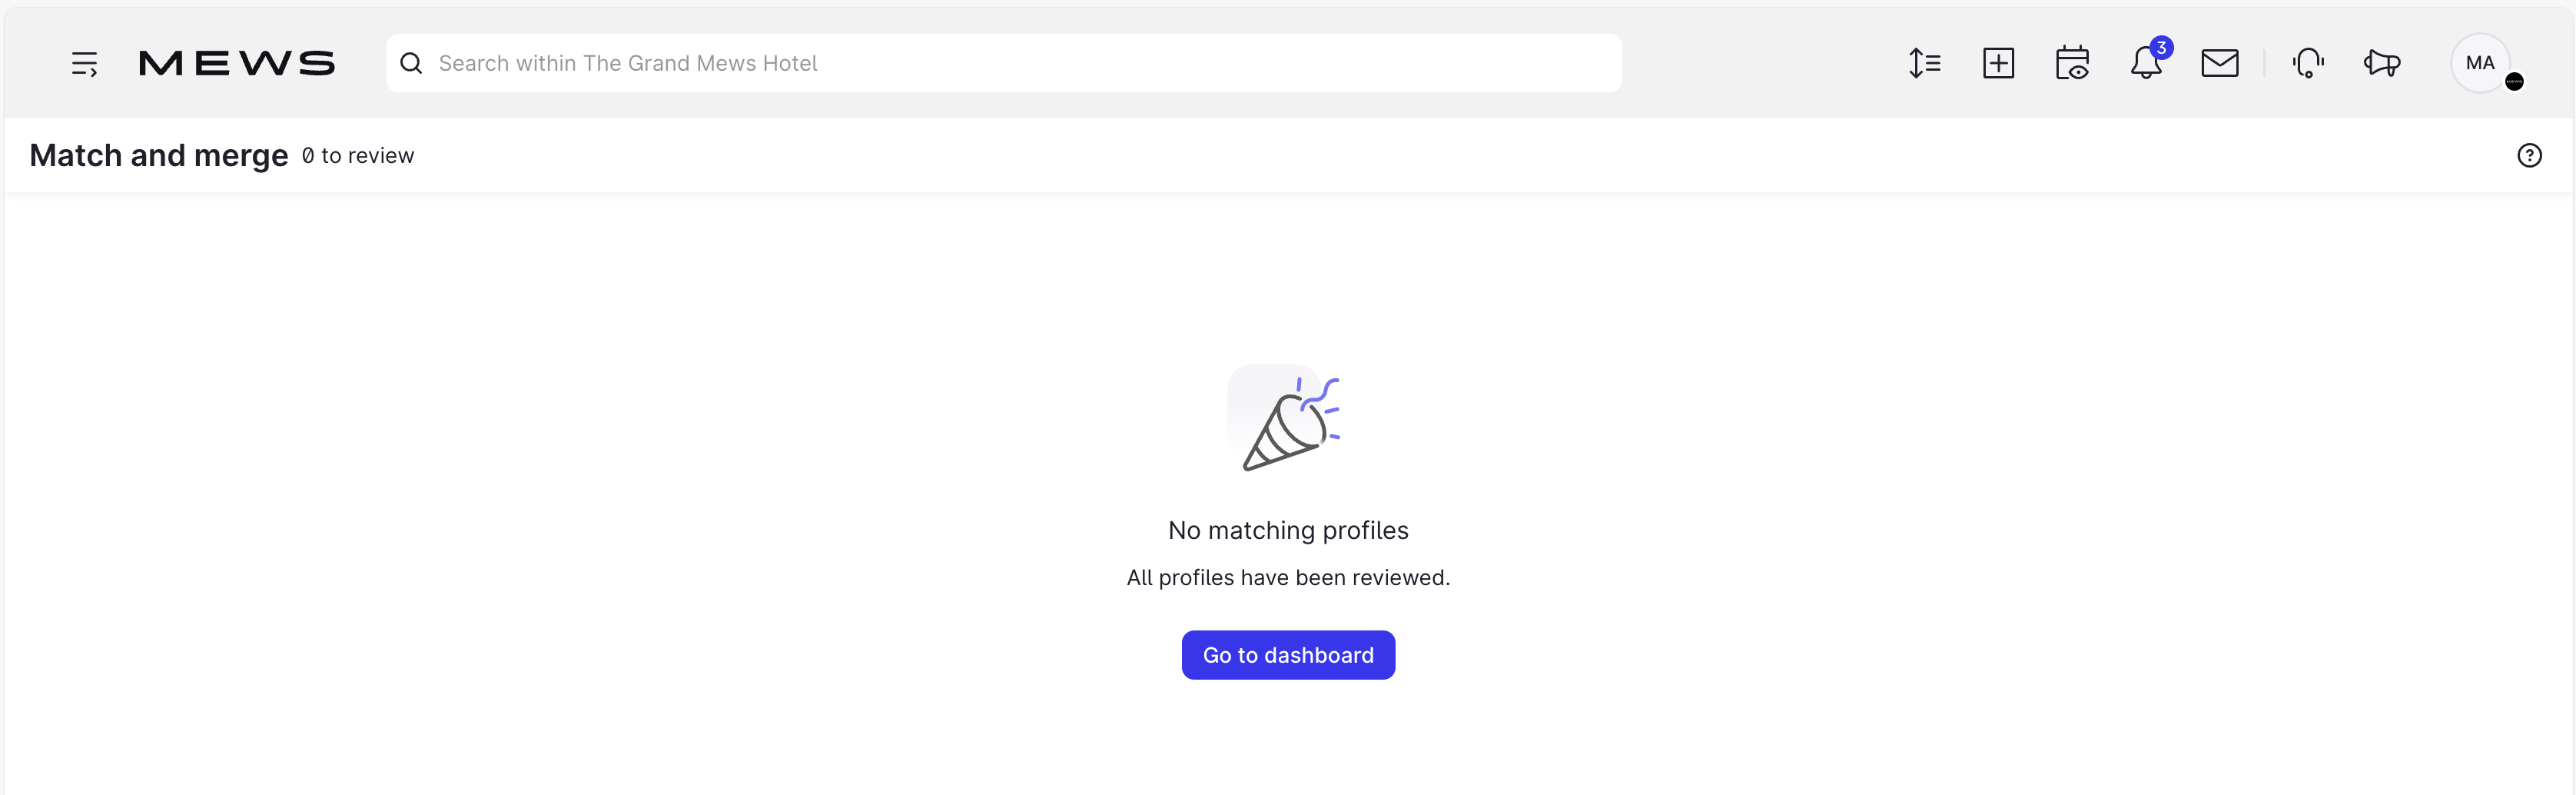Select the Match and merge page title

point(158,155)
